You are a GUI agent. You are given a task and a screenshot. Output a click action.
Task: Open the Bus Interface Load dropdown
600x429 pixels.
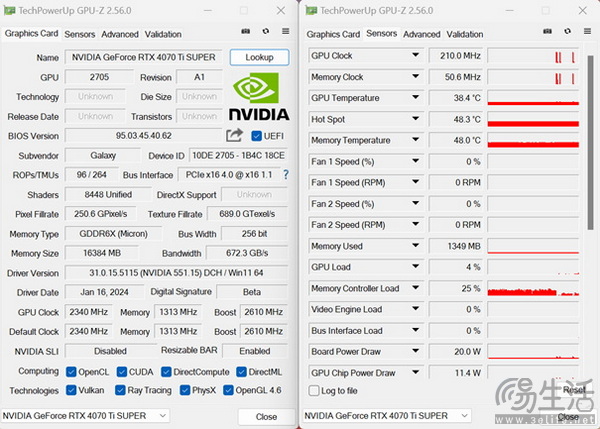[415, 330]
